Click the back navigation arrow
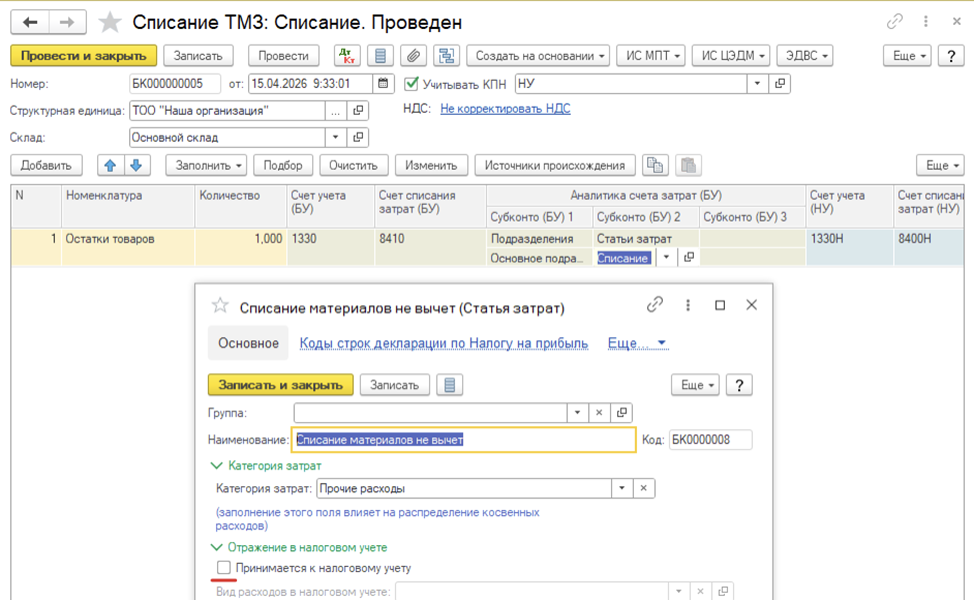The height and width of the screenshot is (600, 974). pos(31,22)
